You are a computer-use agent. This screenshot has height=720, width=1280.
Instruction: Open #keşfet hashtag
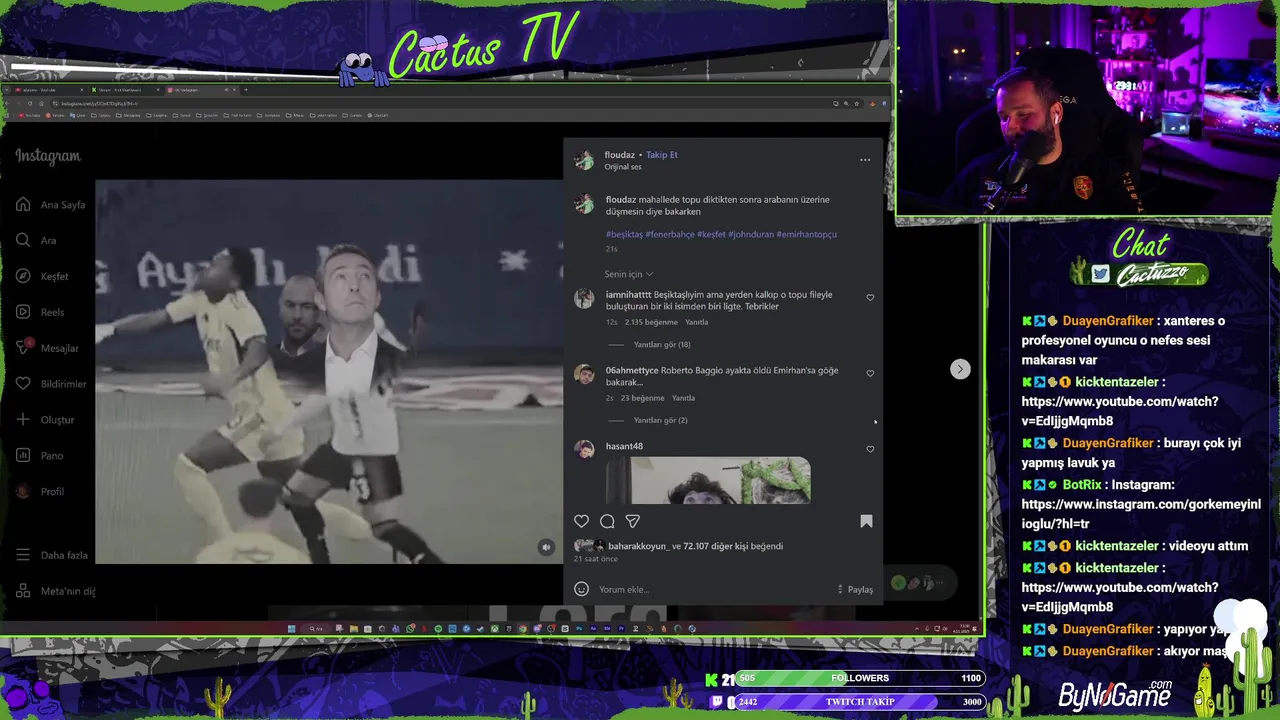[x=711, y=234]
